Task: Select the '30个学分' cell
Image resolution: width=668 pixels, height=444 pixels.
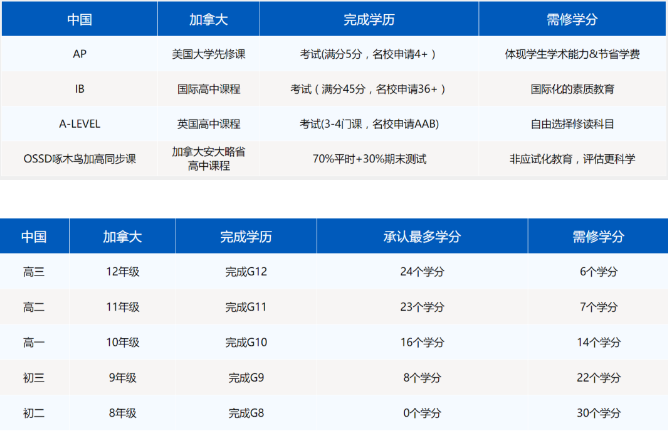Action: [x=598, y=413]
